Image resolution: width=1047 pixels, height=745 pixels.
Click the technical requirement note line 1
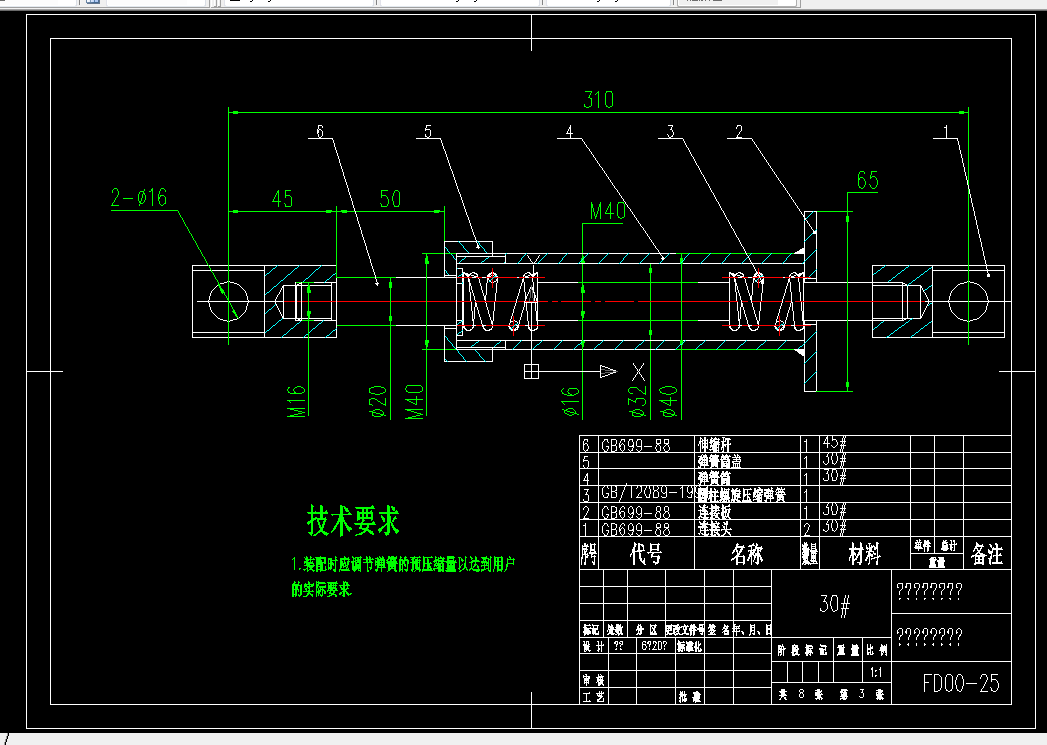pos(403,565)
